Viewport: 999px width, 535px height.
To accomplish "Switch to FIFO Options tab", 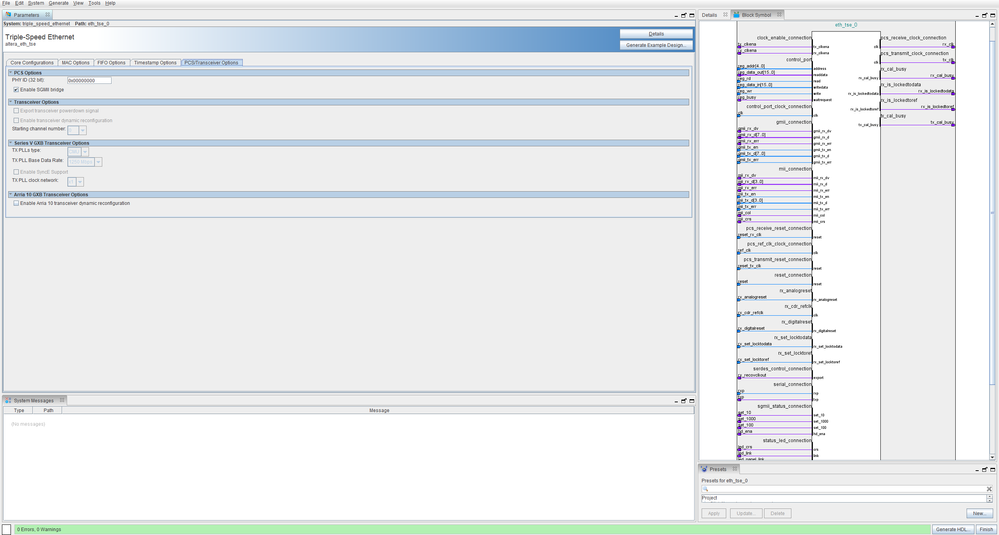I will point(111,62).
